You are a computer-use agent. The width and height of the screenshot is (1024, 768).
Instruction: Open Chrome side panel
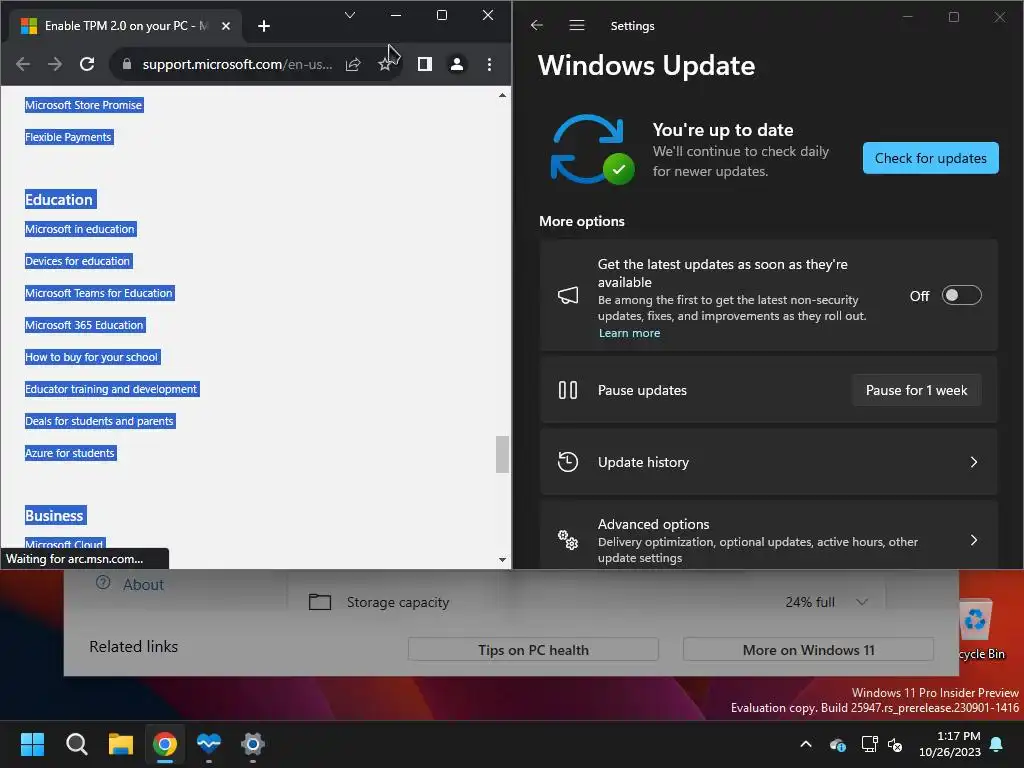pos(424,64)
